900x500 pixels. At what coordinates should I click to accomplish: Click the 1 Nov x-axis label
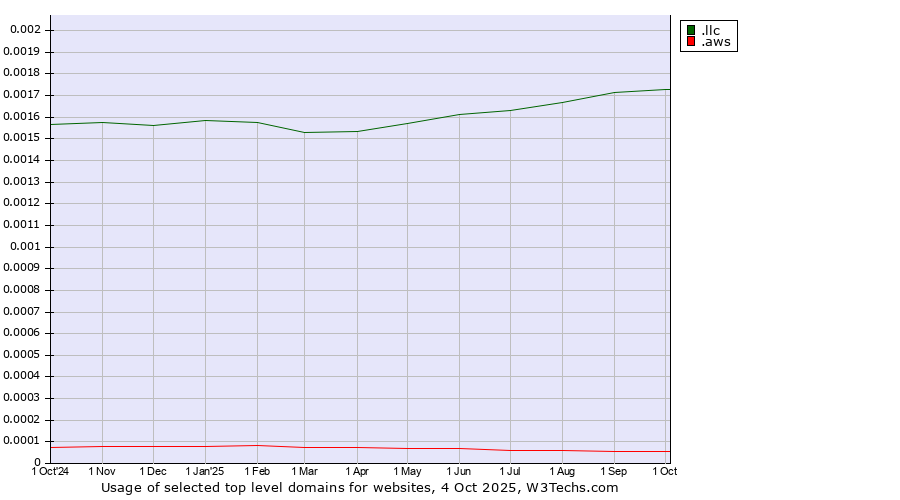tap(102, 470)
